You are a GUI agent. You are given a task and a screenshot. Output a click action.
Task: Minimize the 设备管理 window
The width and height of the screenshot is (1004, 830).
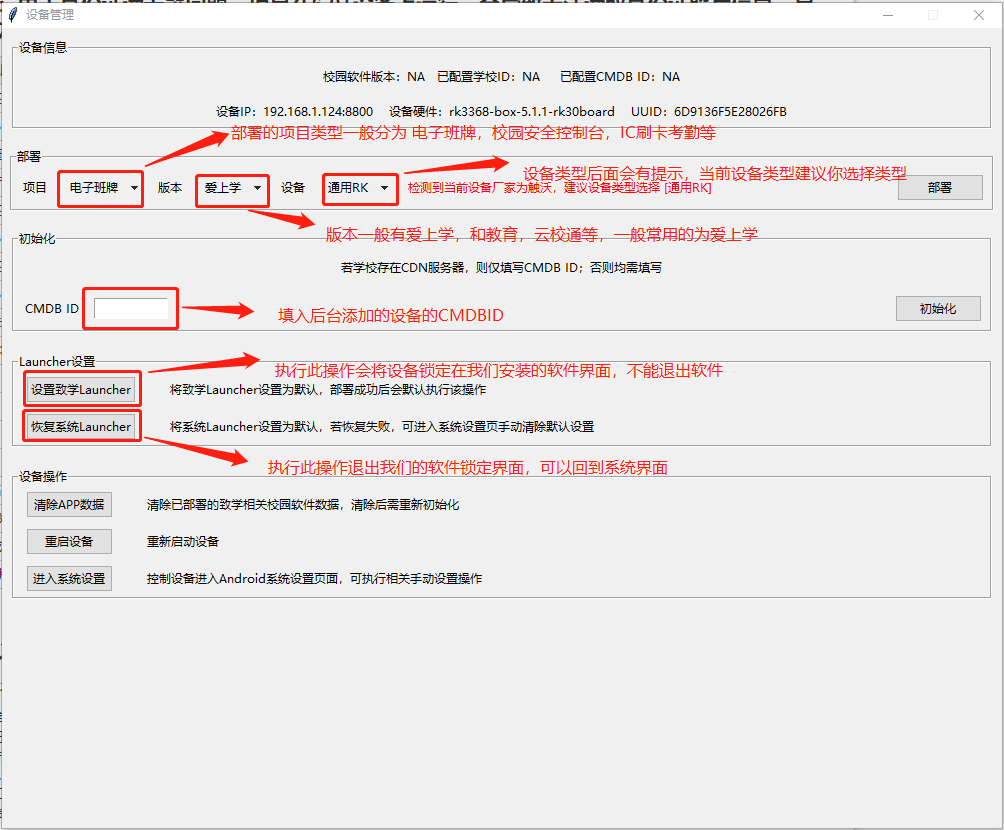coord(887,15)
